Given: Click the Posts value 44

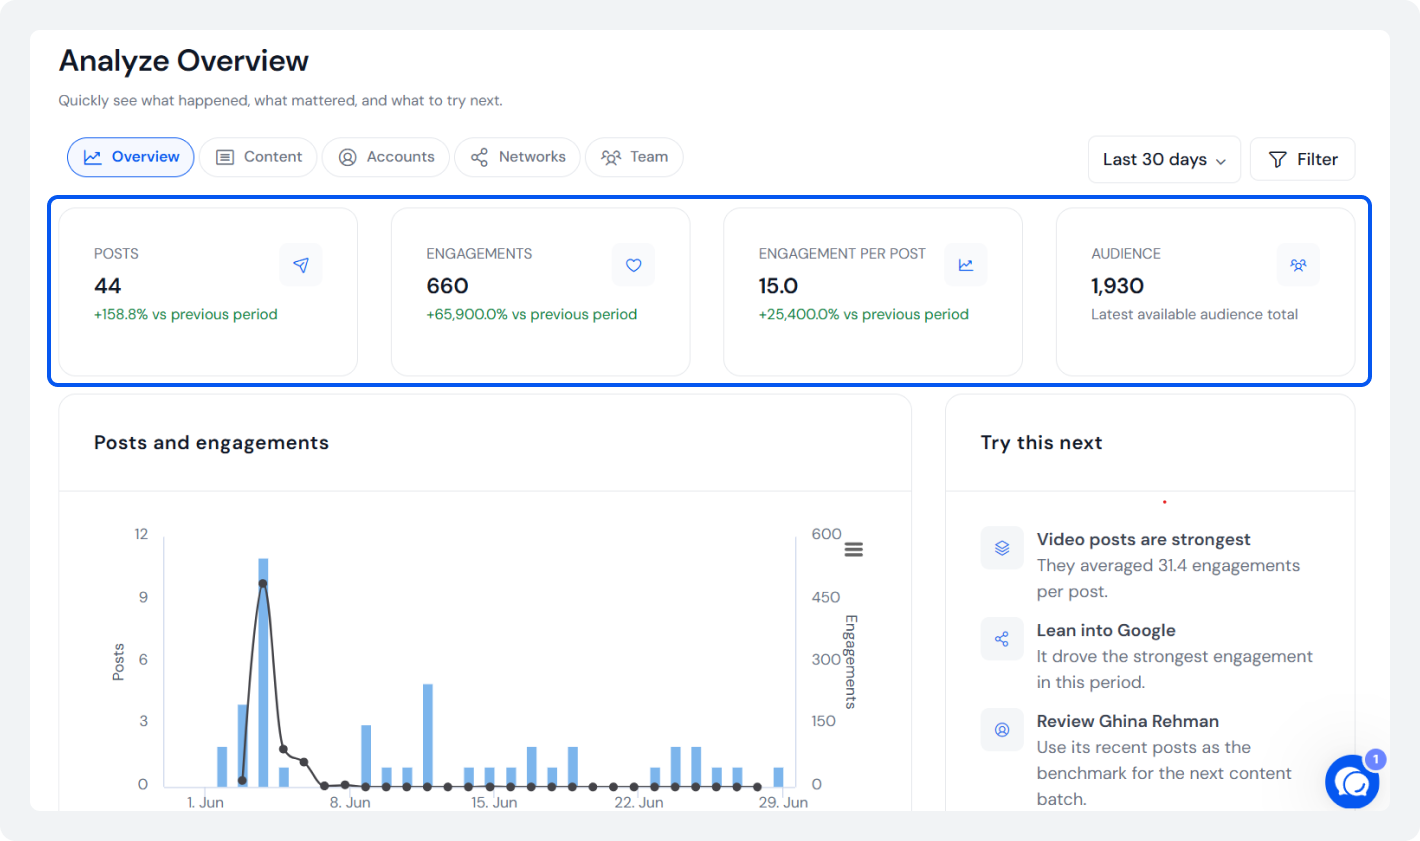Looking at the screenshot, I should 108,286.
